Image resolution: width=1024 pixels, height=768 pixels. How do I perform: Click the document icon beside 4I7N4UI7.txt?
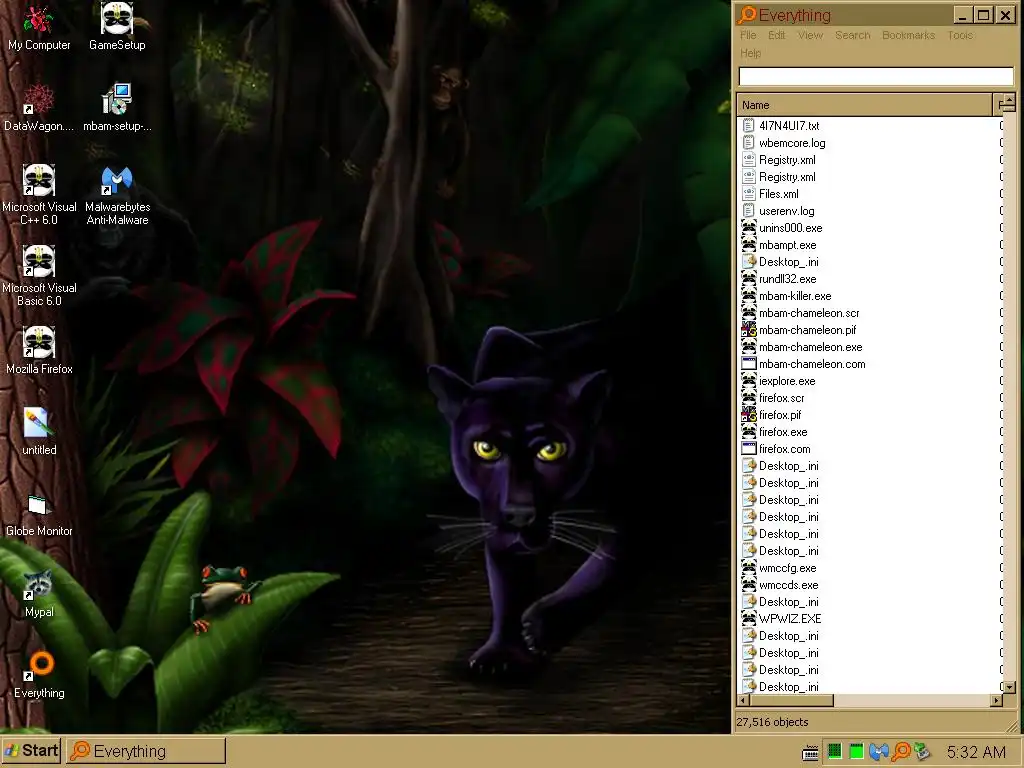point(749,125)
